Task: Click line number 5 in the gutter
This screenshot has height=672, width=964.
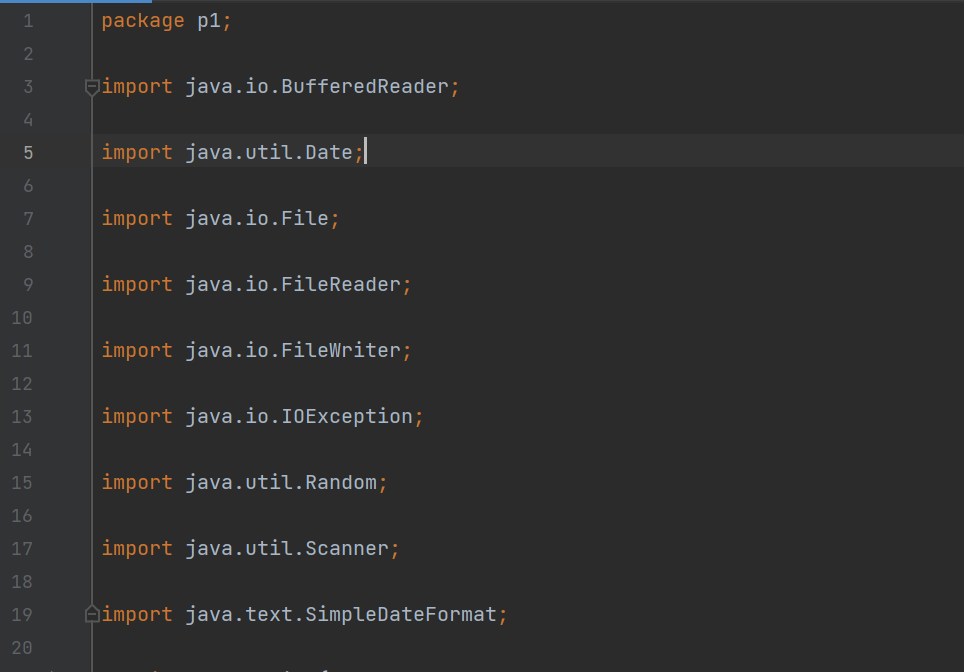Action: (27, 153)
